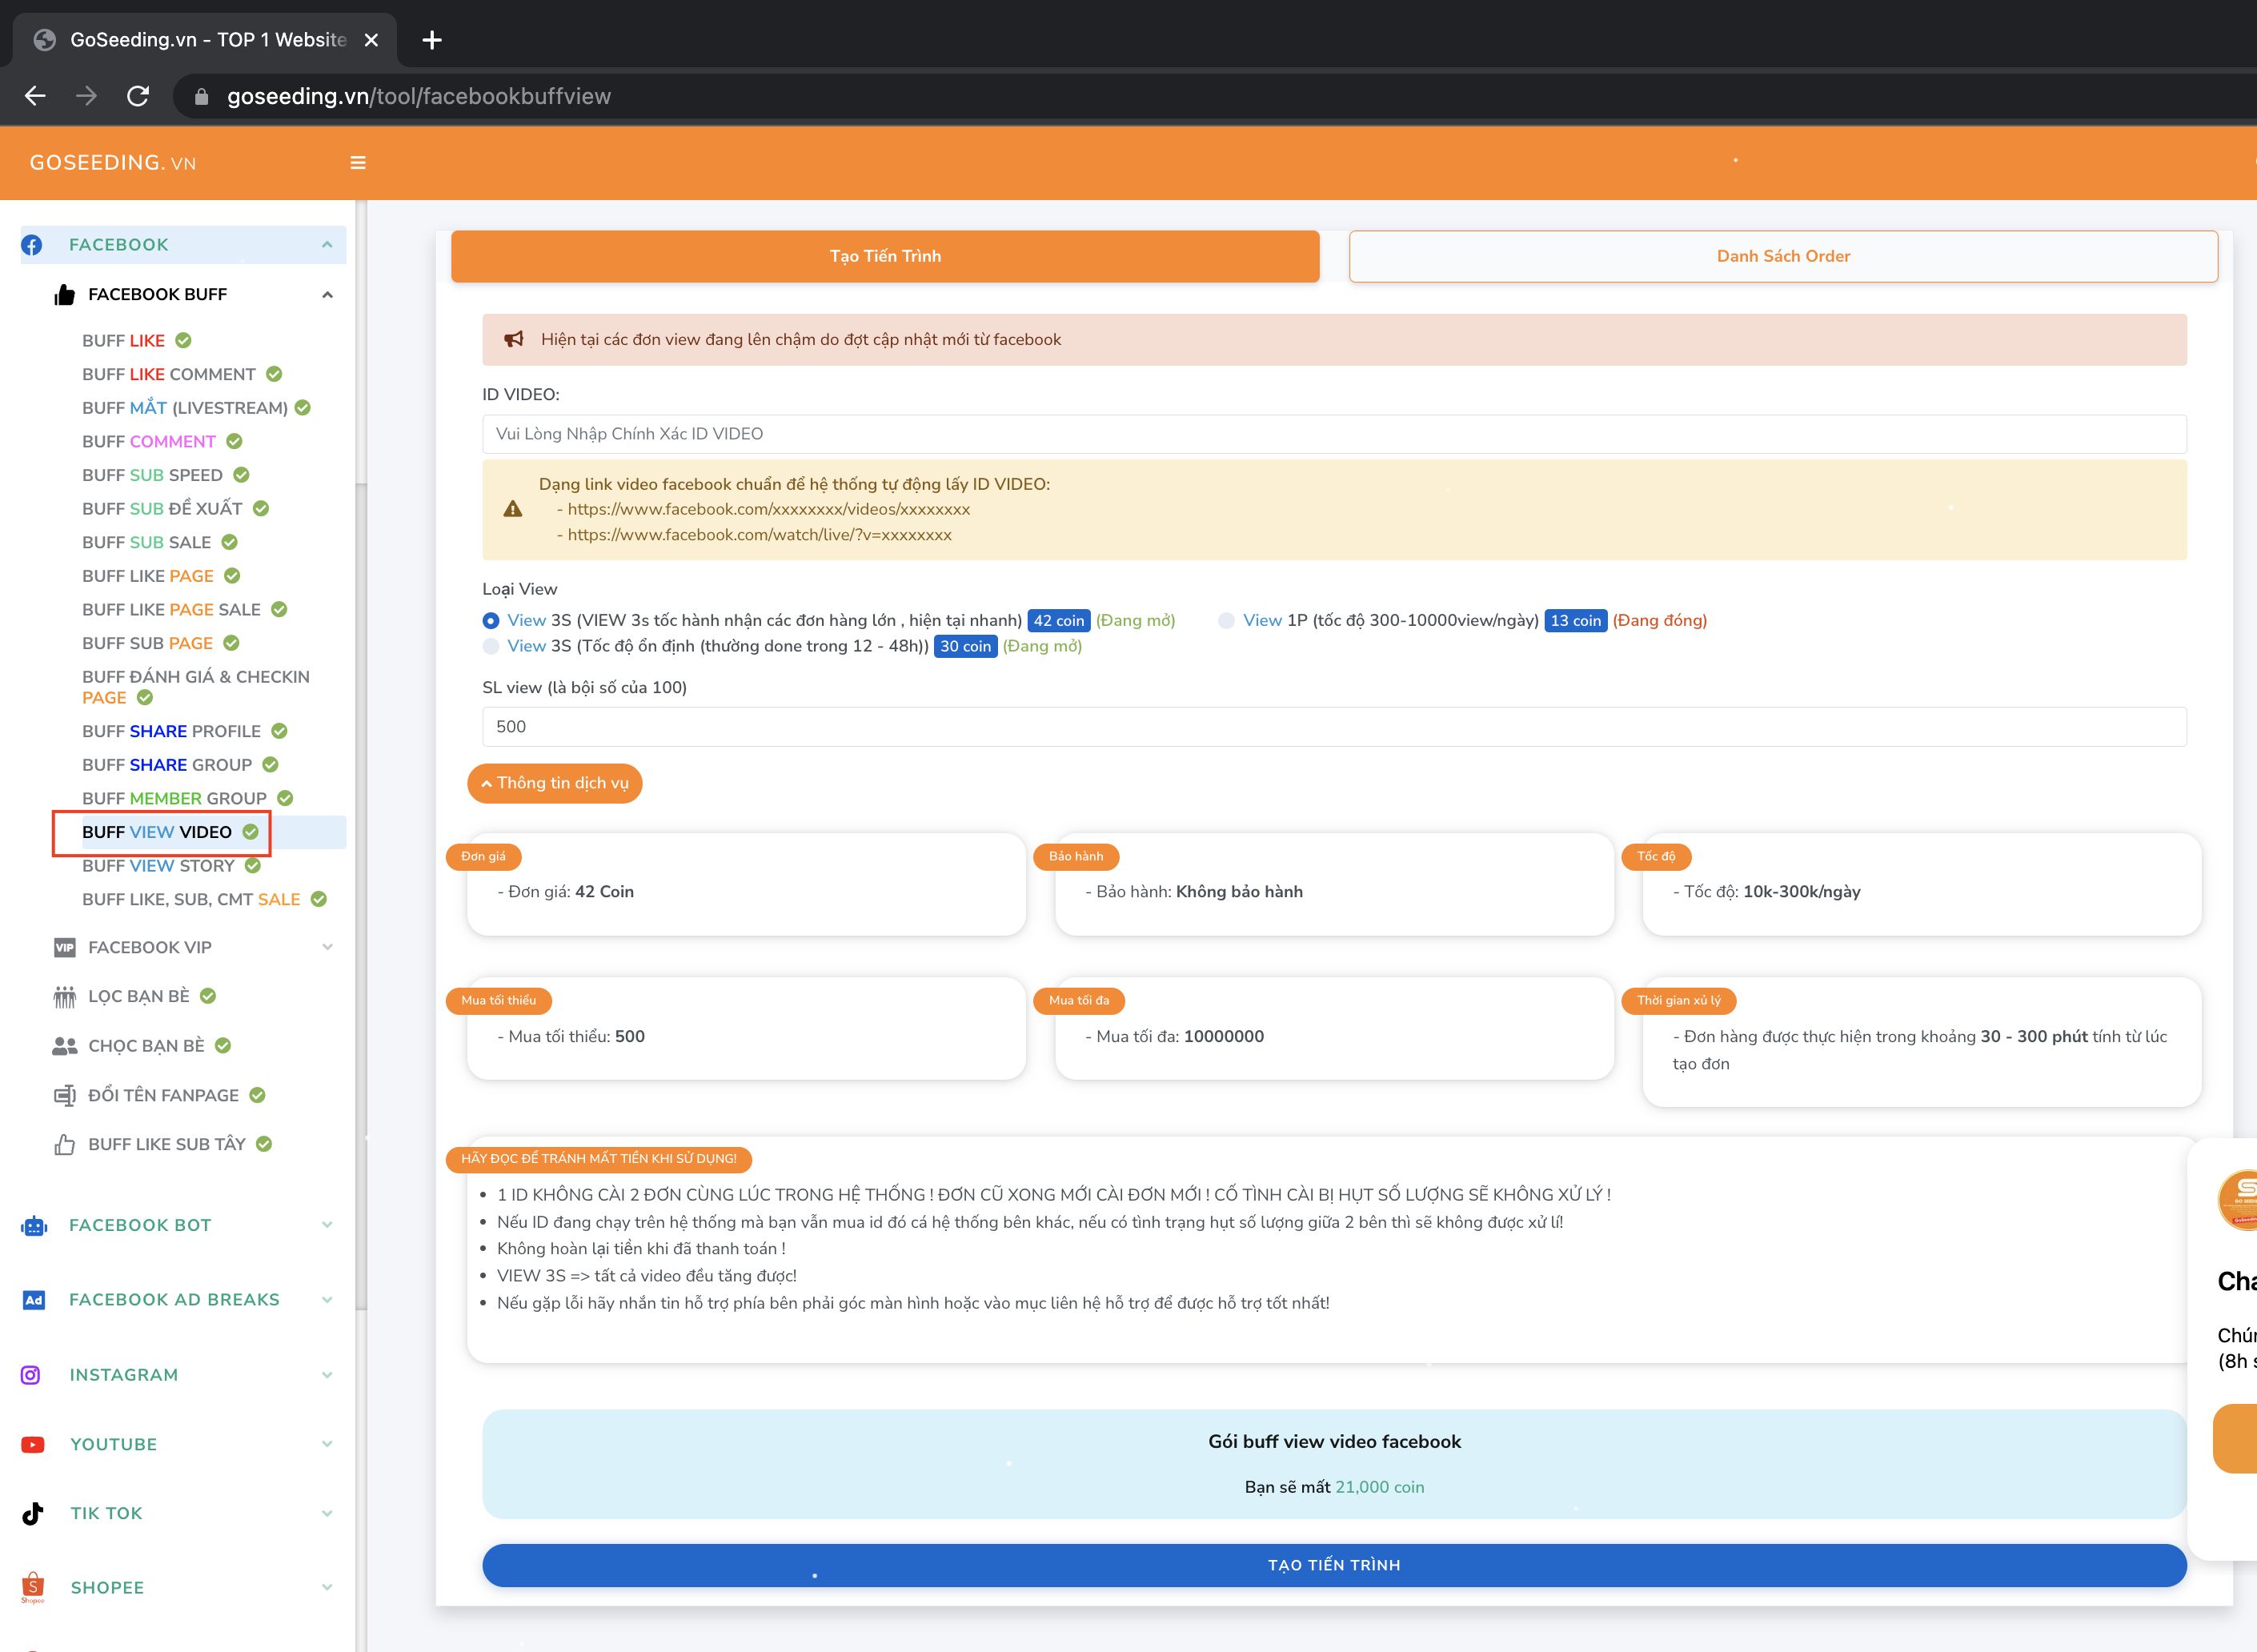Switch to Tạo Tiến Trình tab
This screenshot has height=1652, width=2257.
click(x=885, y=256)
